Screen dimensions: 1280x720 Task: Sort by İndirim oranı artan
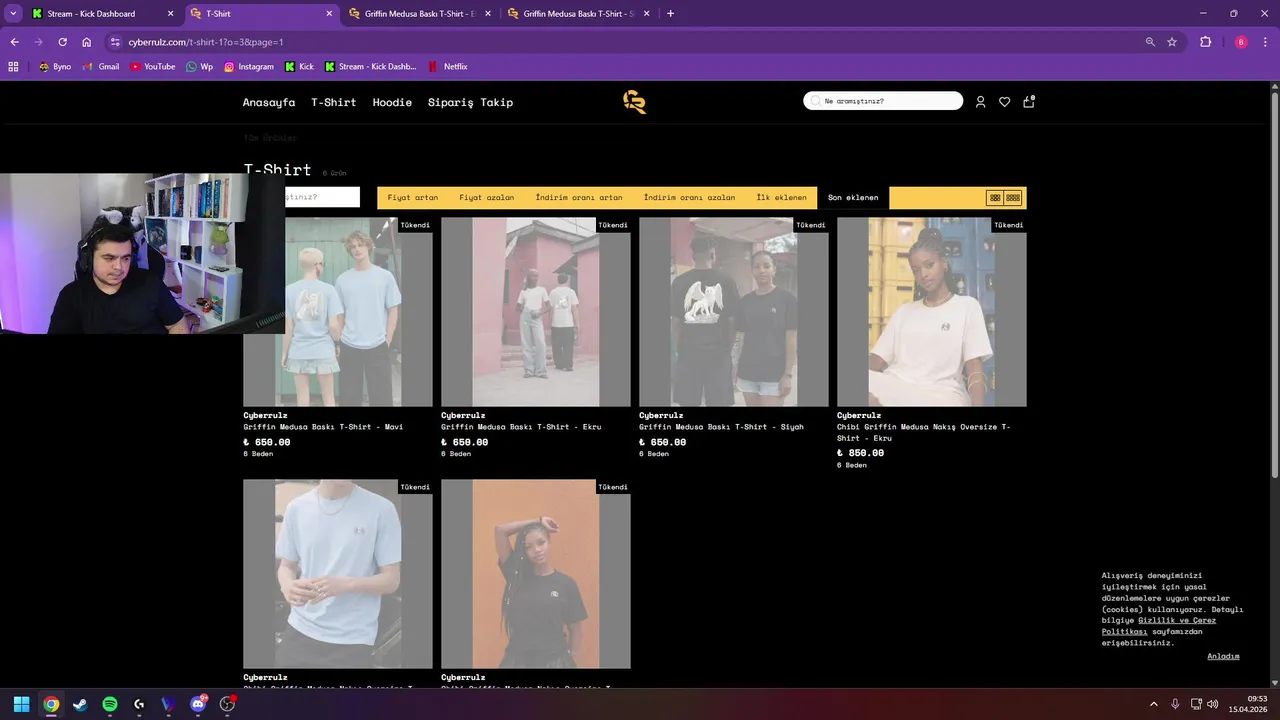pyautogui.click(x=579, y=198)
